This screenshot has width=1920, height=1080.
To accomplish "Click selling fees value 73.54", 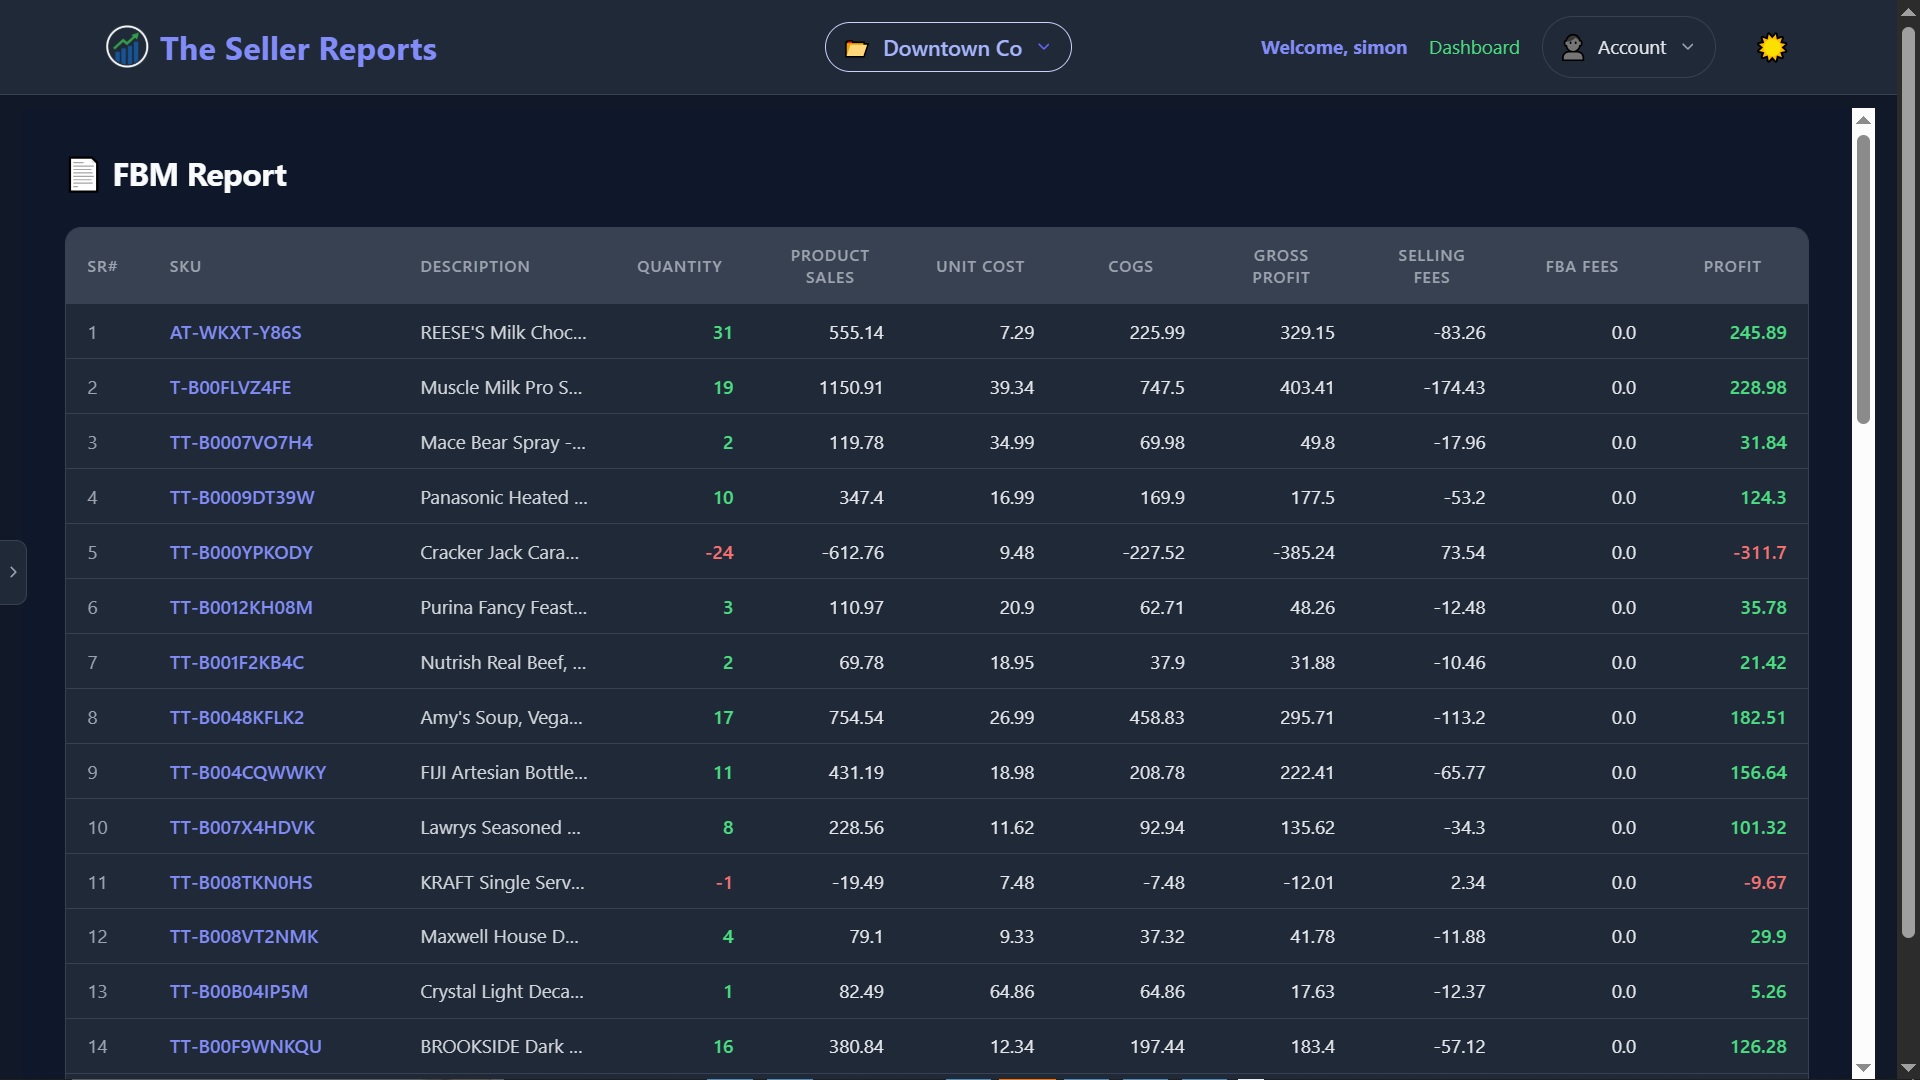I will click(1463, 552).
